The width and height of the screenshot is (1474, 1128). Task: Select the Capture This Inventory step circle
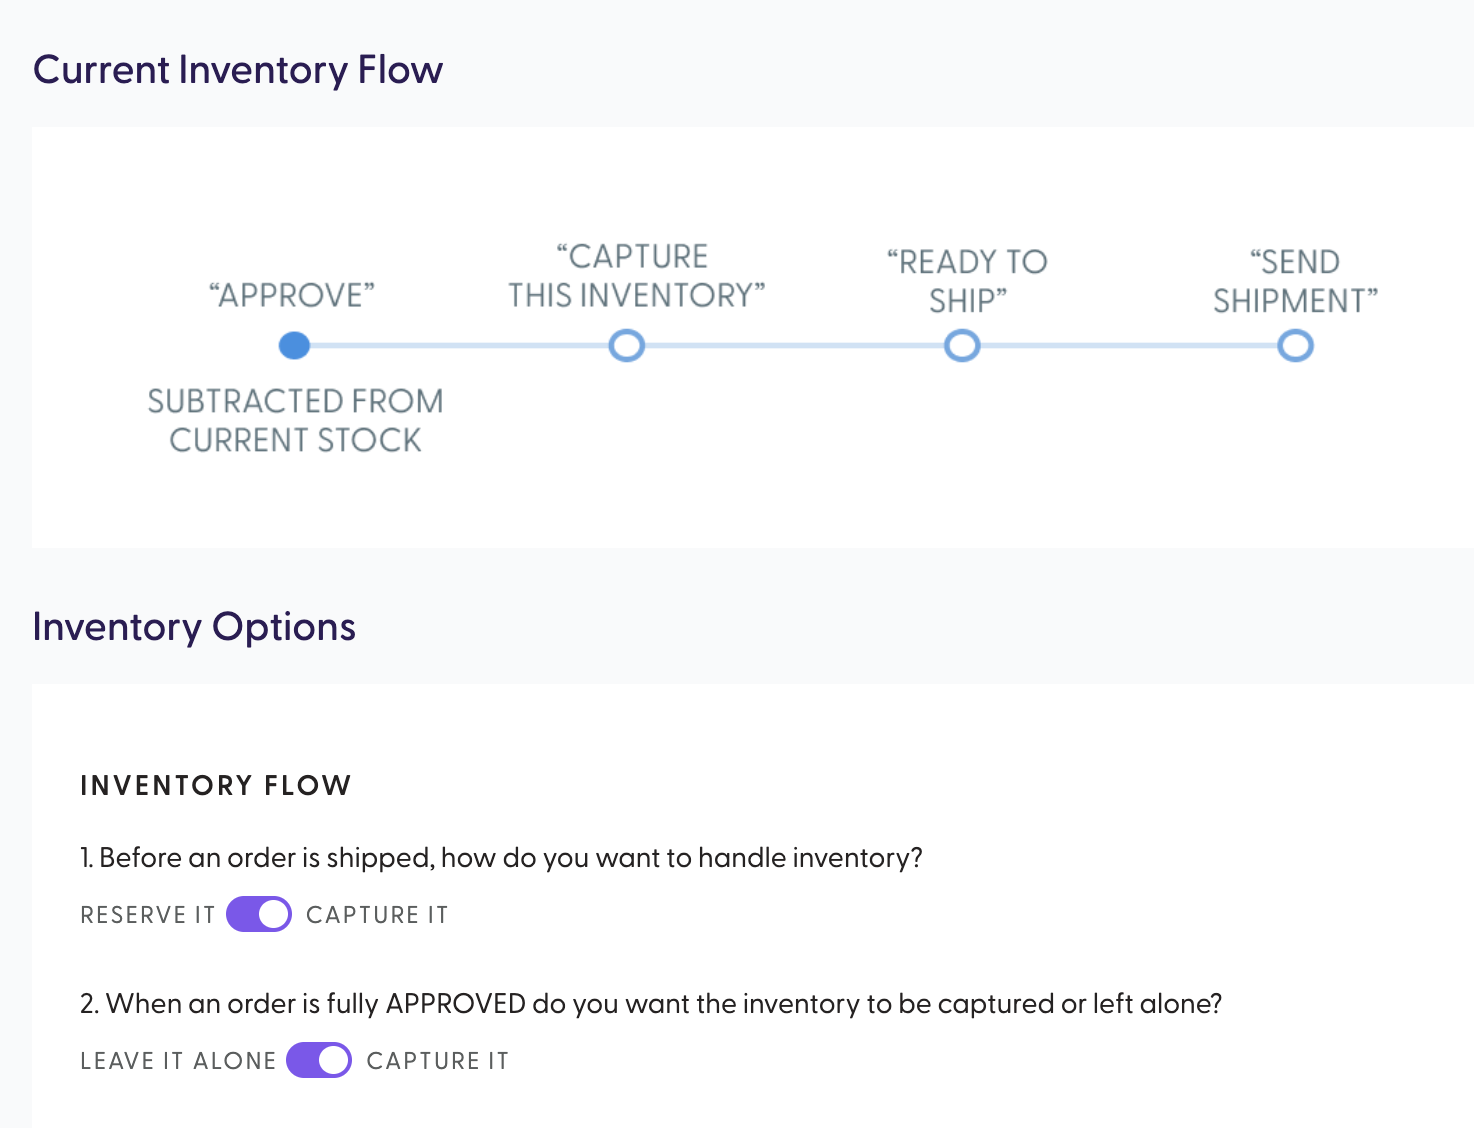[x=627, y=346]
